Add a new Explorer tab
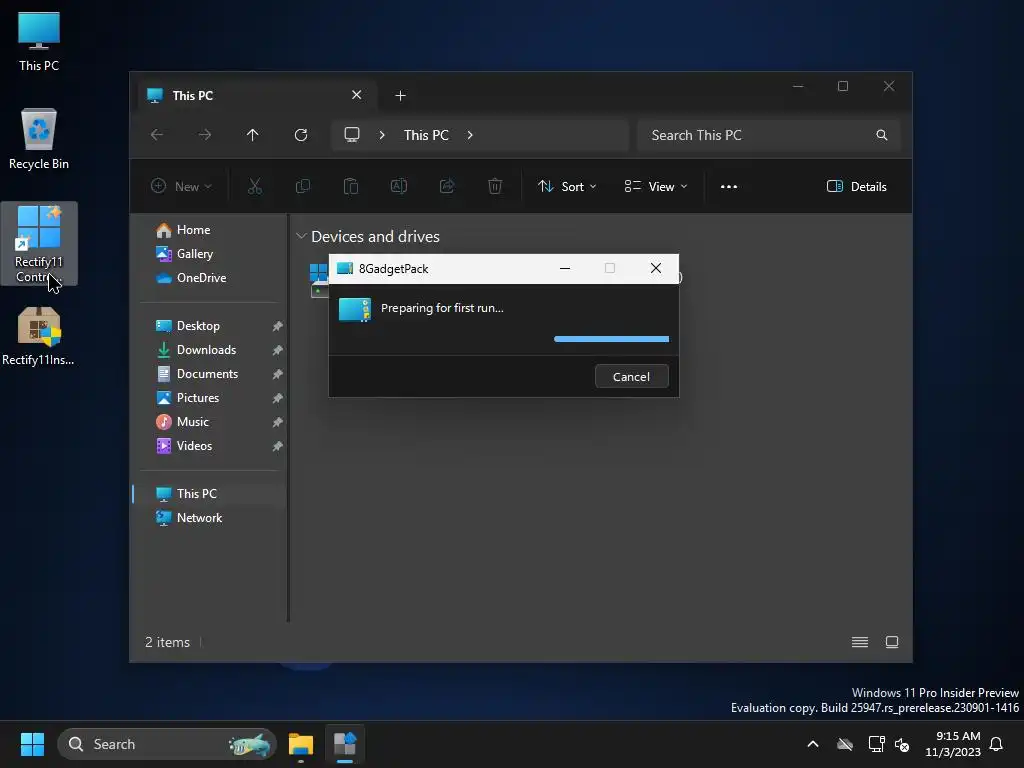The height and width of the screenshot is (768, 1024). coord(400,96)
